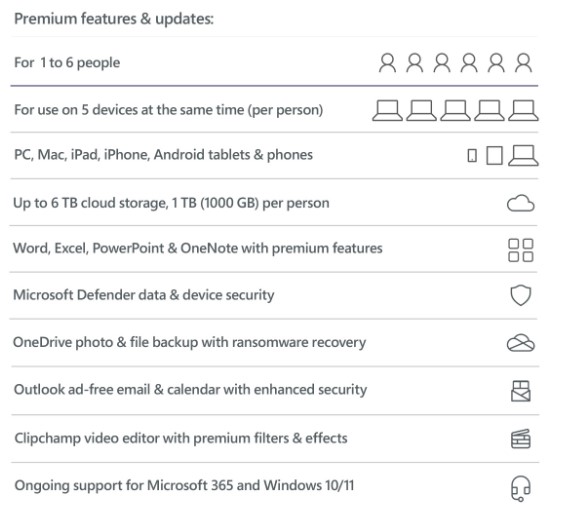Click the laptop icon beside the tablet icon

click(x=523, y=155)
